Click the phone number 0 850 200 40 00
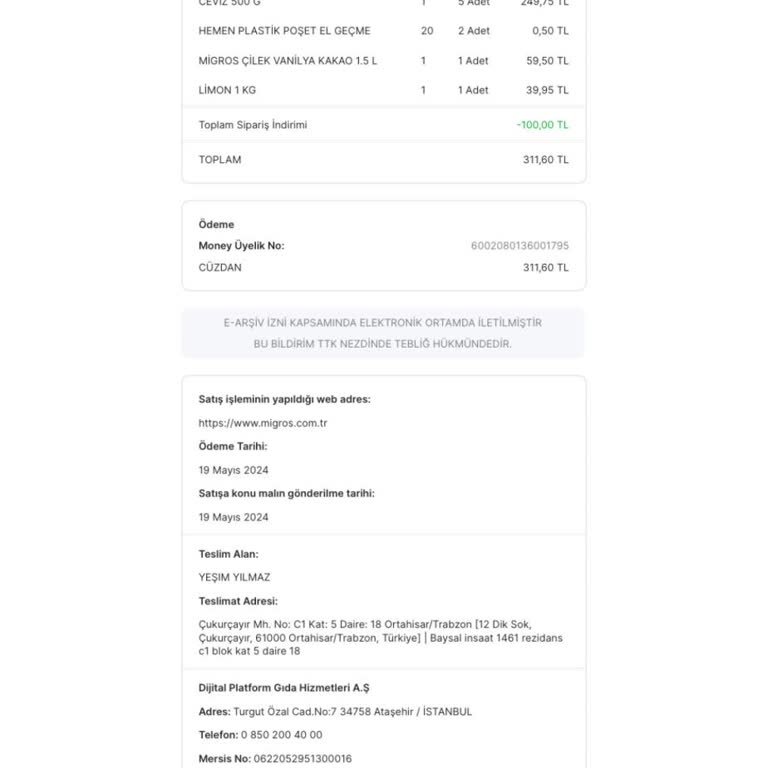768x768 pixels. [x=282, y=735]
